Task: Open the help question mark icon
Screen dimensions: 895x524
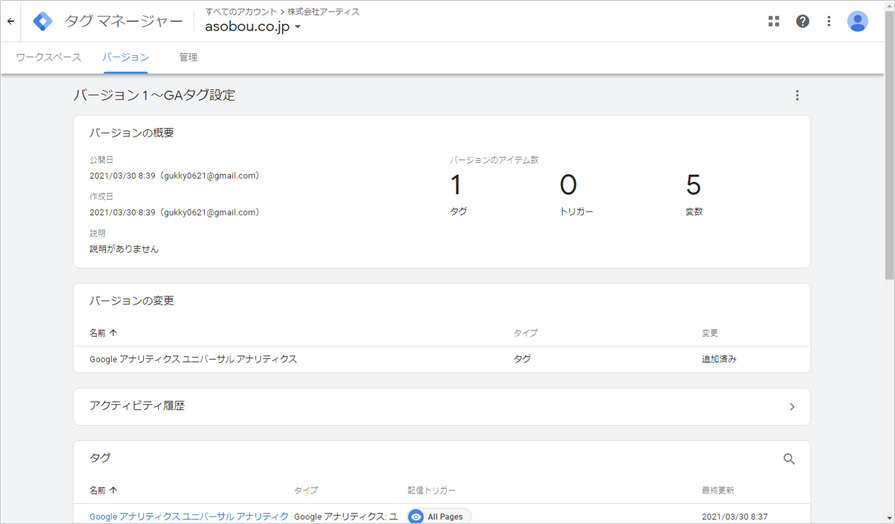Action: [803, 21]
